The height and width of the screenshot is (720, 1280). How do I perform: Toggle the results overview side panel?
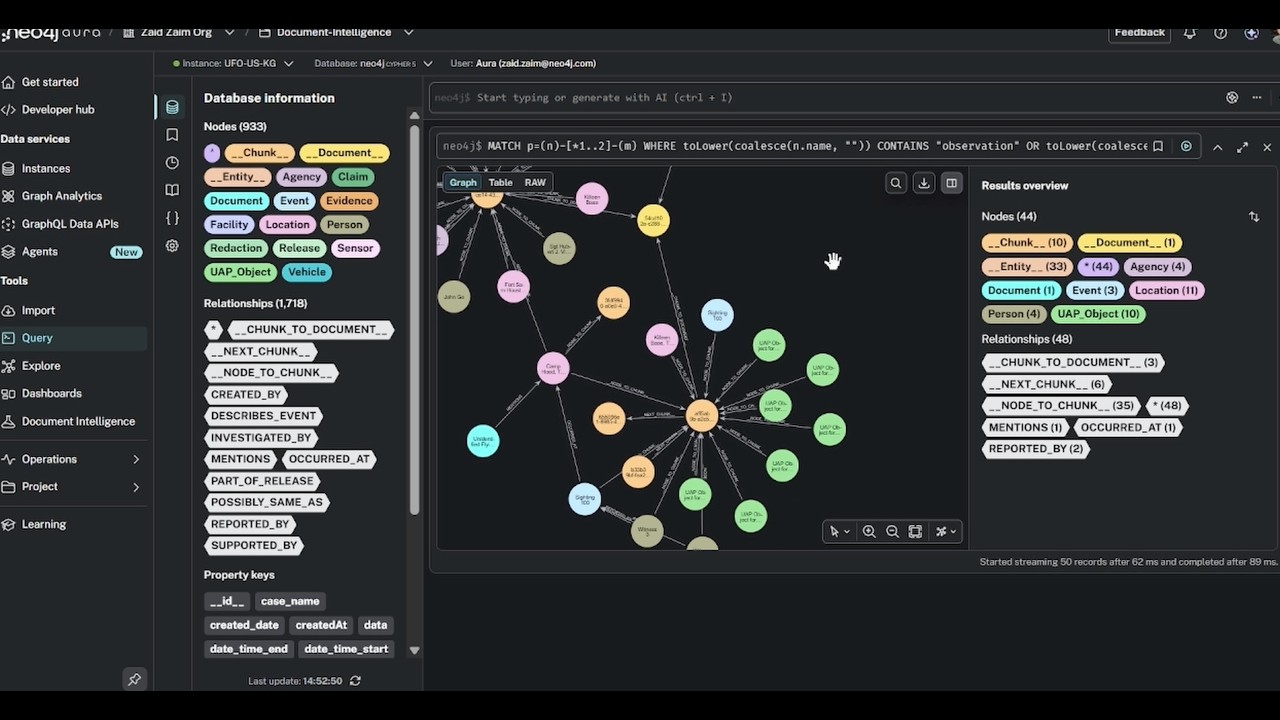951,183
